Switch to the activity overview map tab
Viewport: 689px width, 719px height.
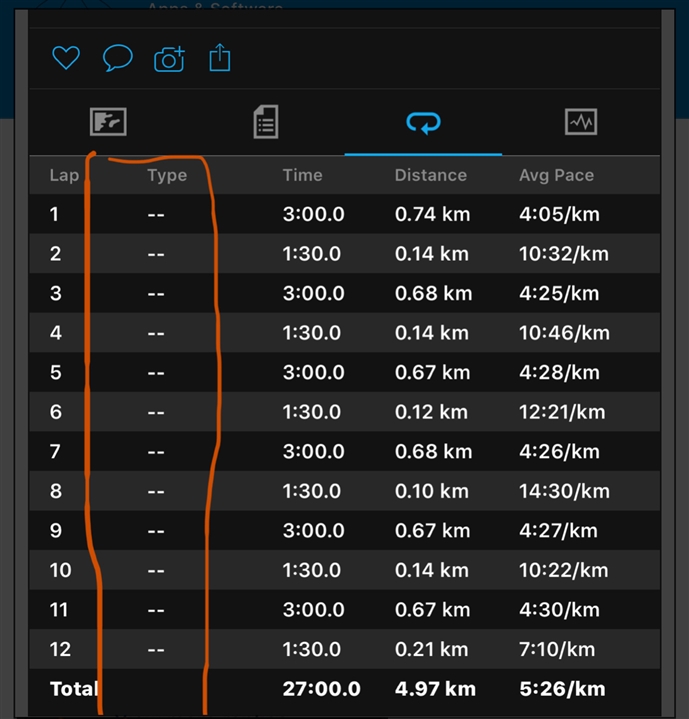(x=108, y=123)
